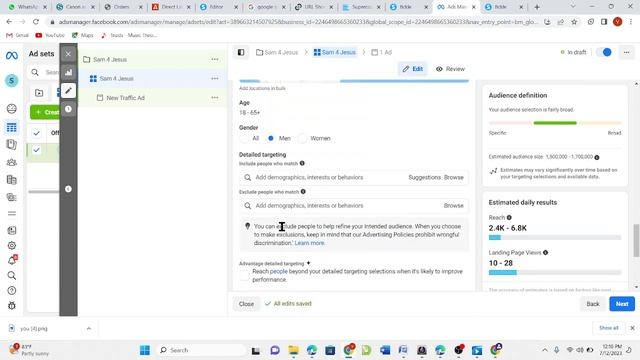Switch to the Review tab
640x360 pixels.
click(450, 69)
